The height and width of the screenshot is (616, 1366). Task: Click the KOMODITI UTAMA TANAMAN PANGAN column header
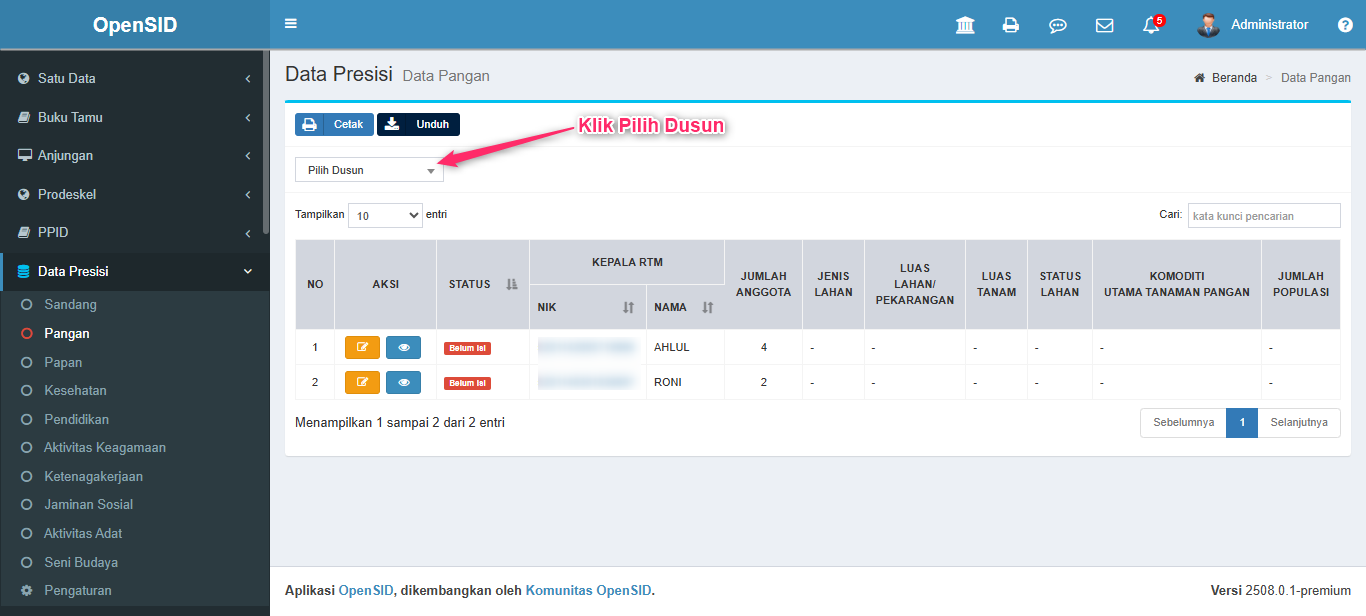(1176, 284)
